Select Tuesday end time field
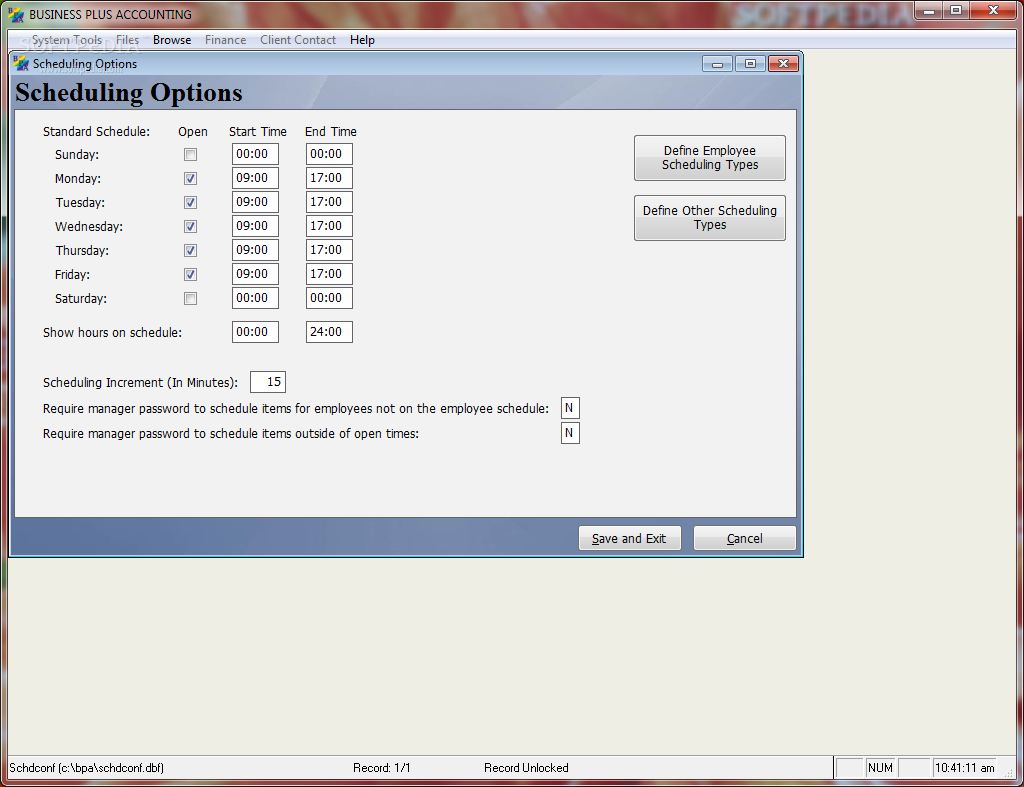 tap(329, 202)
